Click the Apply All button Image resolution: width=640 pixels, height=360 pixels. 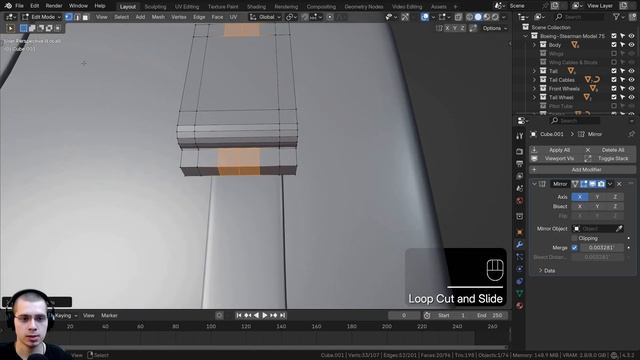point(556,150)
